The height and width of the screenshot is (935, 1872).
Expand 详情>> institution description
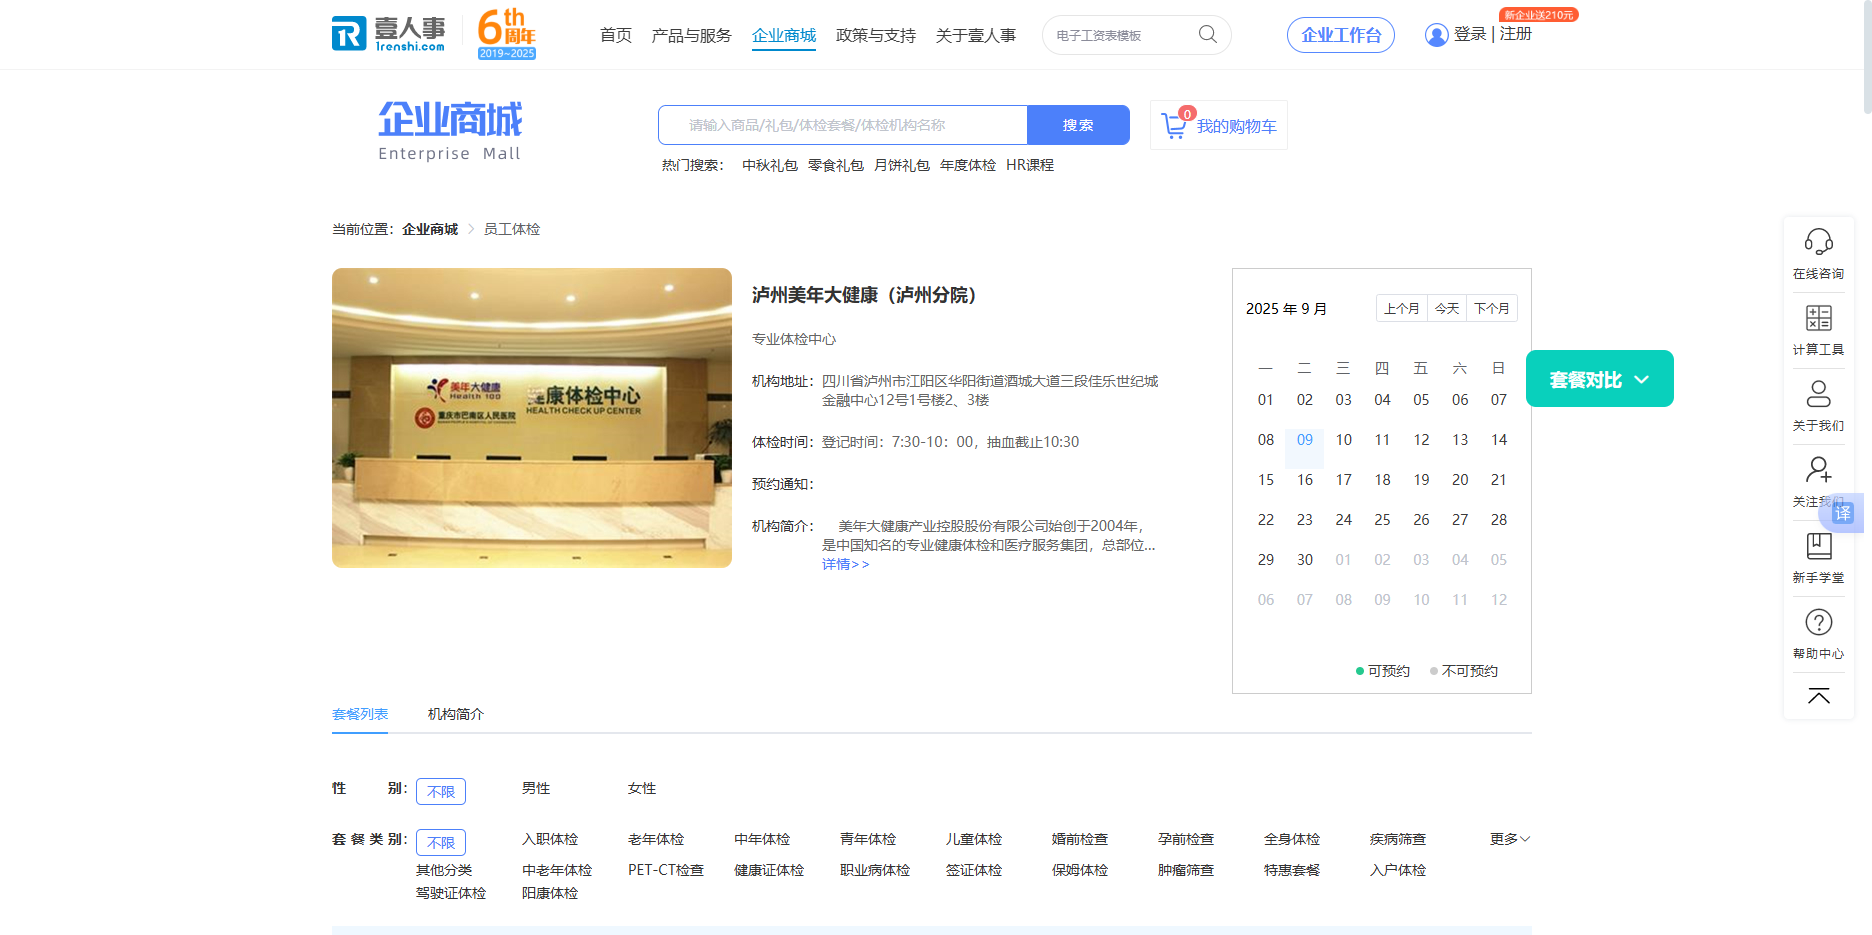click(x=846, y=565)
